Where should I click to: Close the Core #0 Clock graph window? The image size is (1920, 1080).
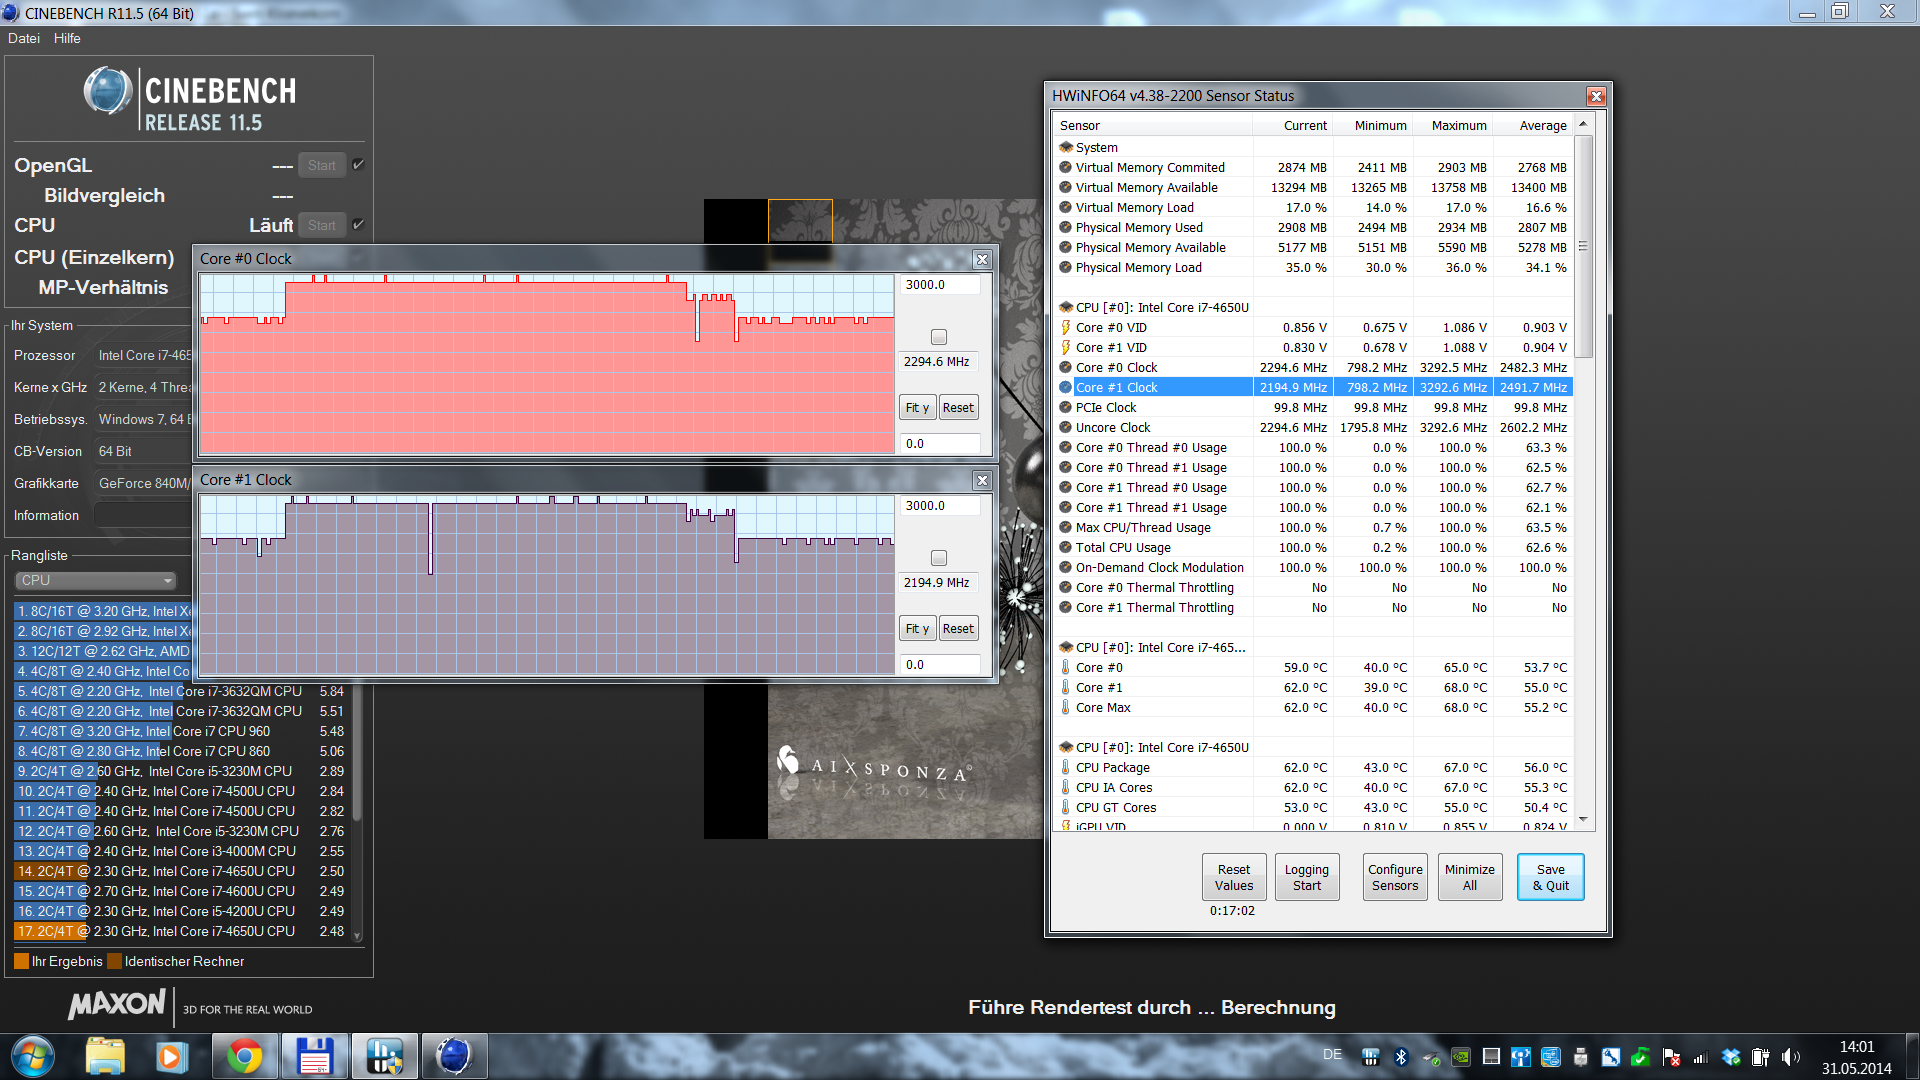[982, 259]
